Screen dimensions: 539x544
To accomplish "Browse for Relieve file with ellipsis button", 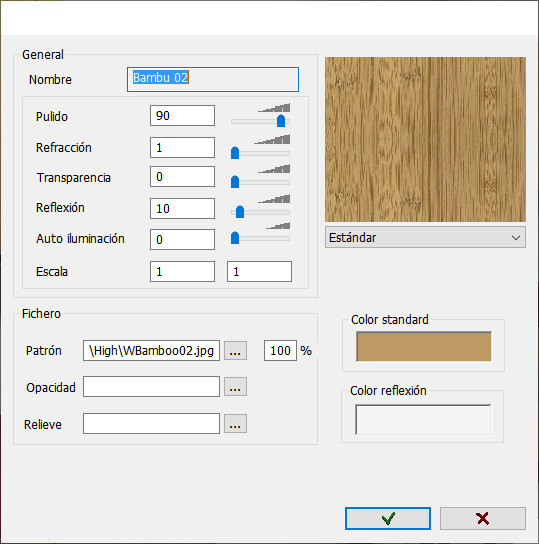I will (x=235, y=424).
